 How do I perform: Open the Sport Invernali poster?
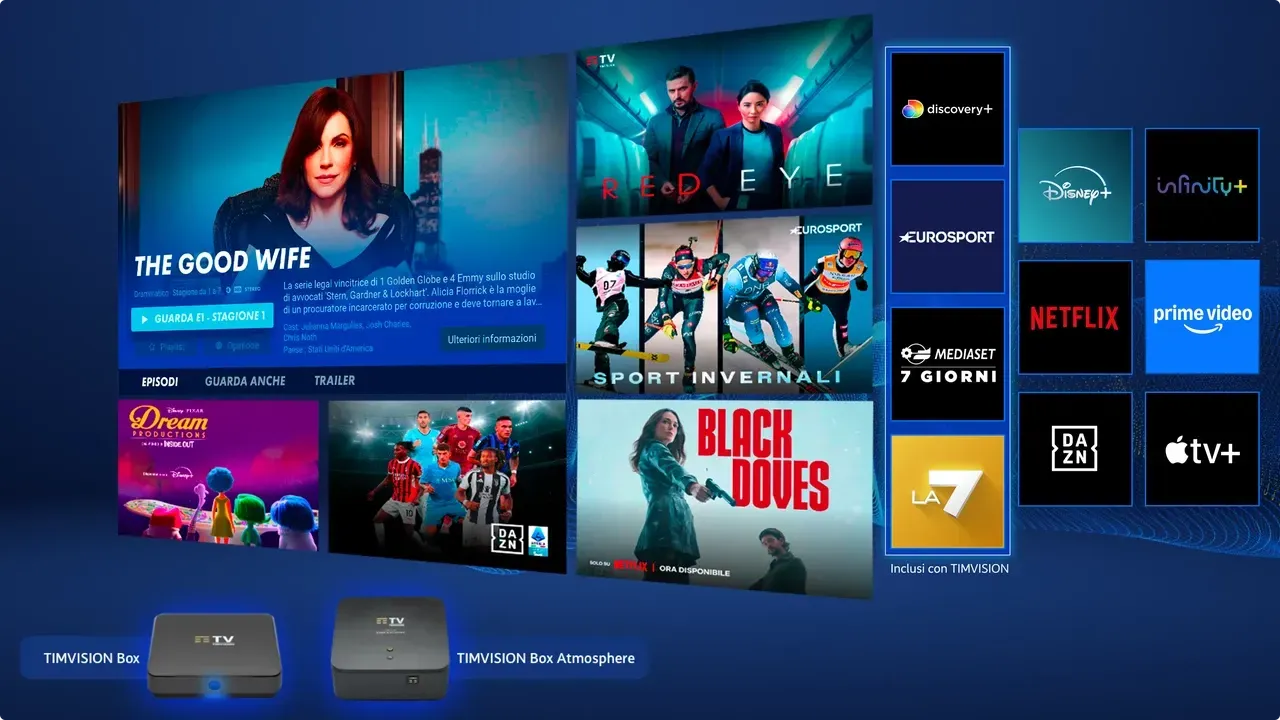pyautogui.click(x=725, y=304)
